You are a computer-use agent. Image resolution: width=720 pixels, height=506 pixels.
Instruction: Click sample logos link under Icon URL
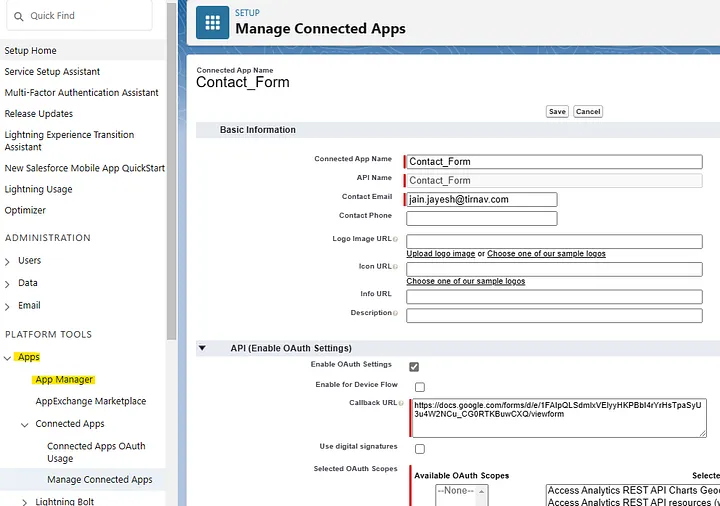point(465,281)
